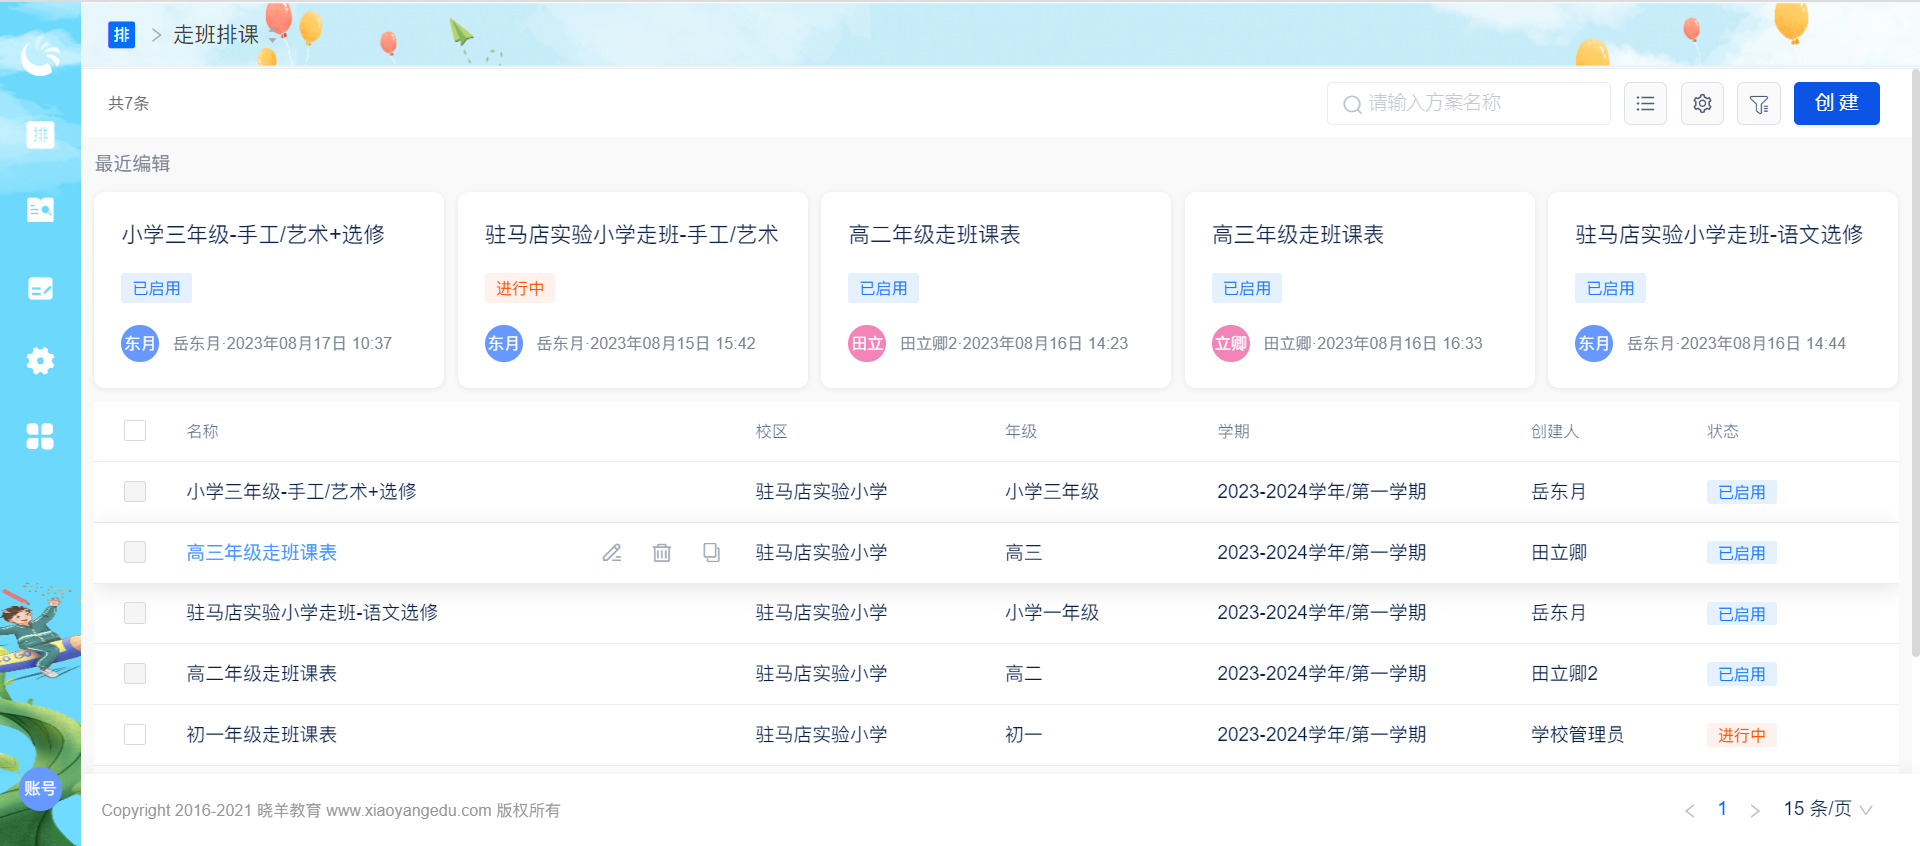The width and height of the screenshot is (1920, 846).
Task: Click the 状态 column header
Action: [x=1723, y=431]
